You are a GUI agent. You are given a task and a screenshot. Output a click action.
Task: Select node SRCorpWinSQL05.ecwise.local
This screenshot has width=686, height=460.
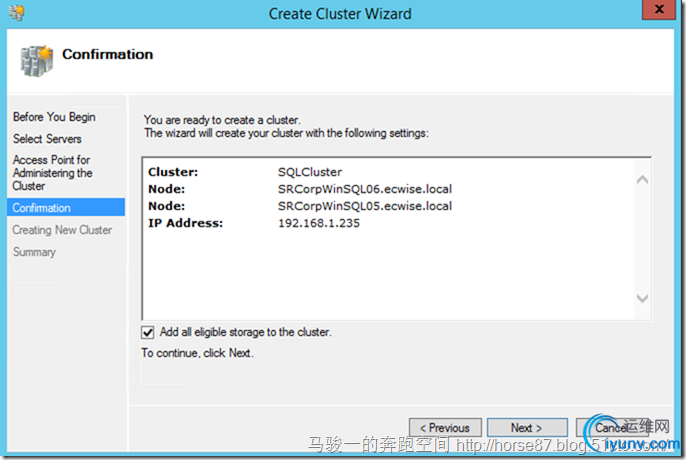365,206
